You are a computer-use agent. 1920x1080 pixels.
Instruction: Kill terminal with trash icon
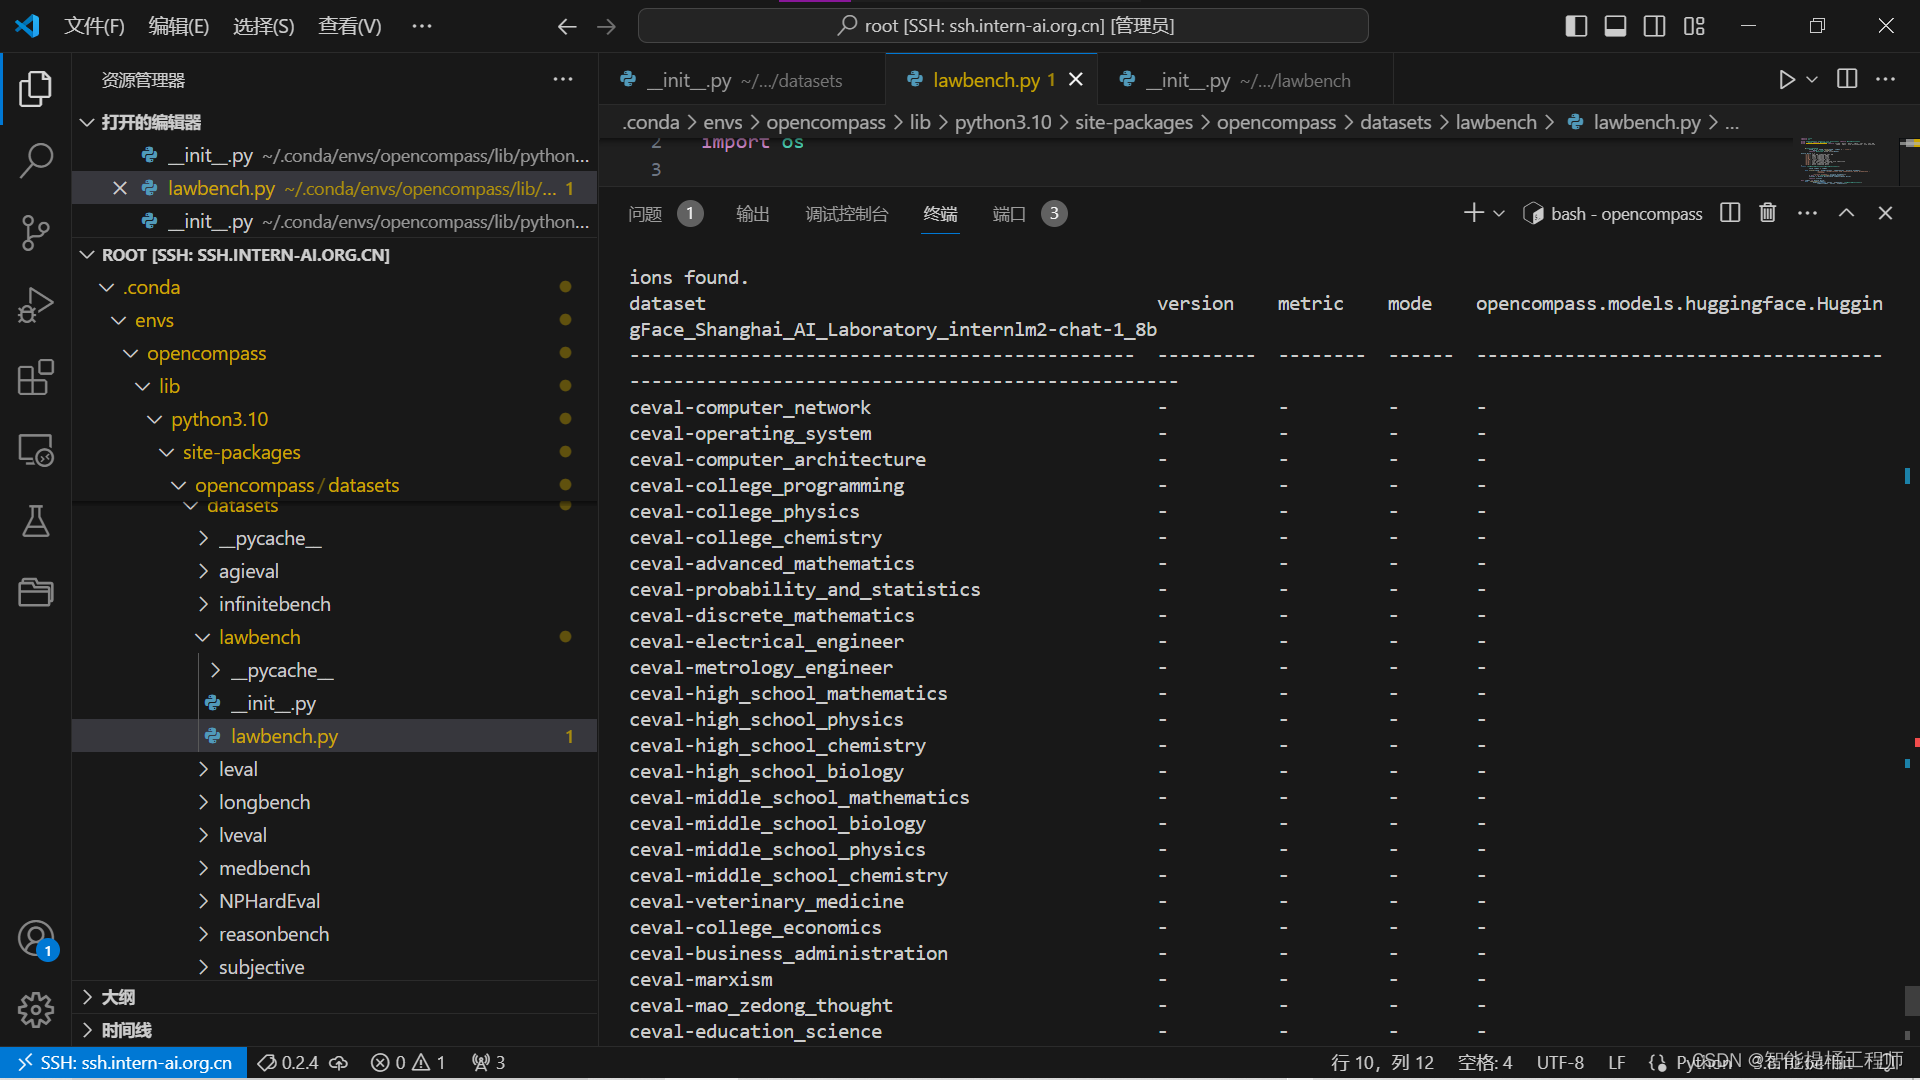1768,213
